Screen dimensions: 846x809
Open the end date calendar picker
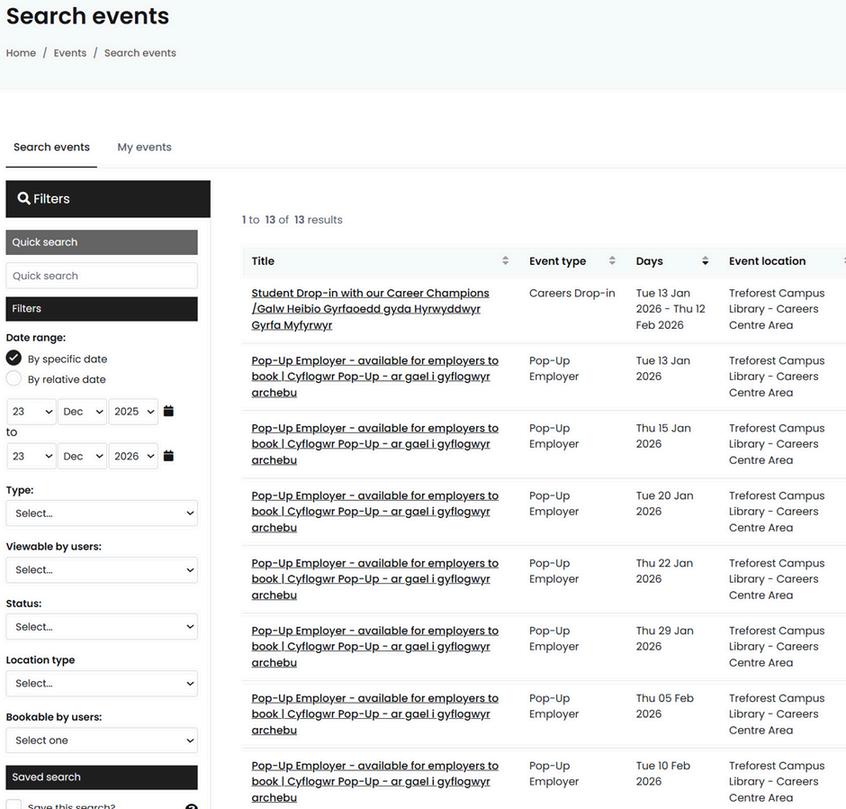coord(169,456)
